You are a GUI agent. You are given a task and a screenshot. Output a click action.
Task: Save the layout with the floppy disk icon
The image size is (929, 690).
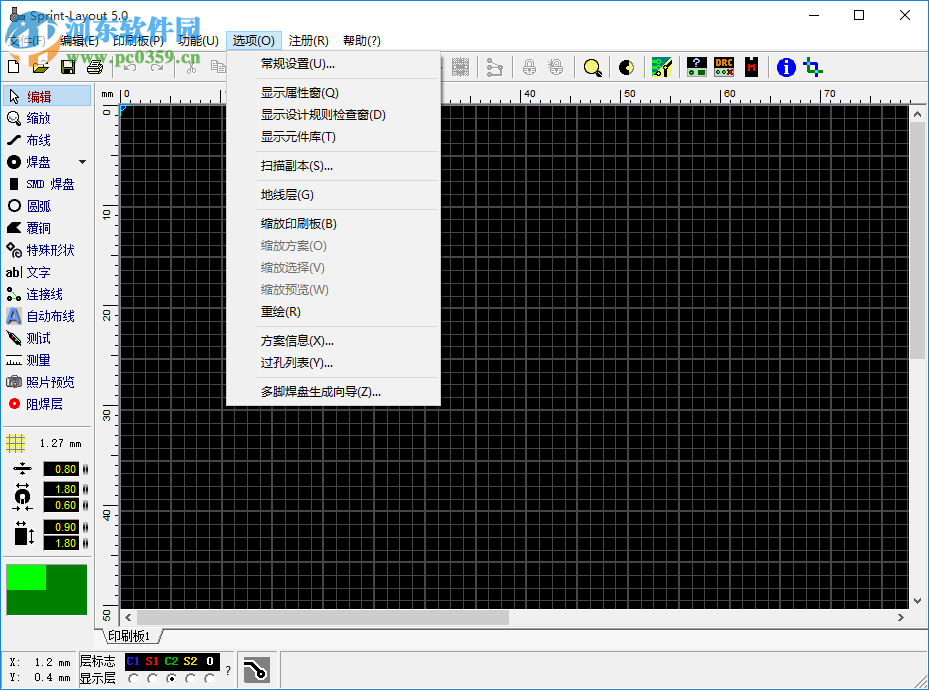click(x=68, y=68)
